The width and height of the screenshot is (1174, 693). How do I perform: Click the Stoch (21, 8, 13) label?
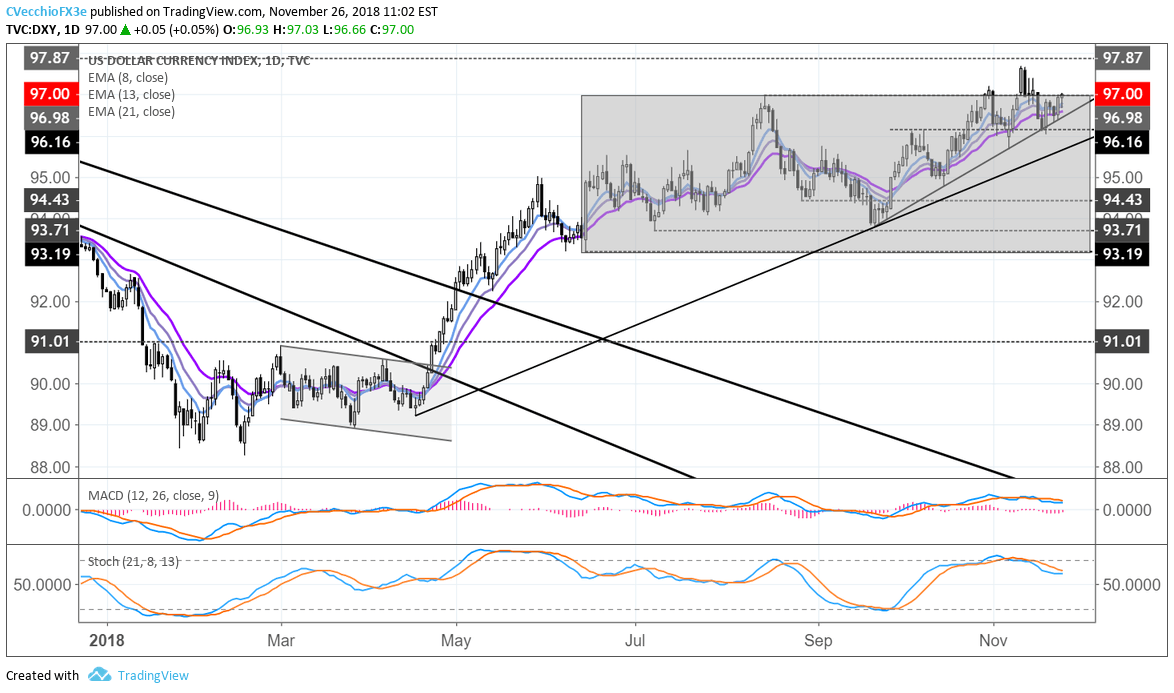point(133,561)
